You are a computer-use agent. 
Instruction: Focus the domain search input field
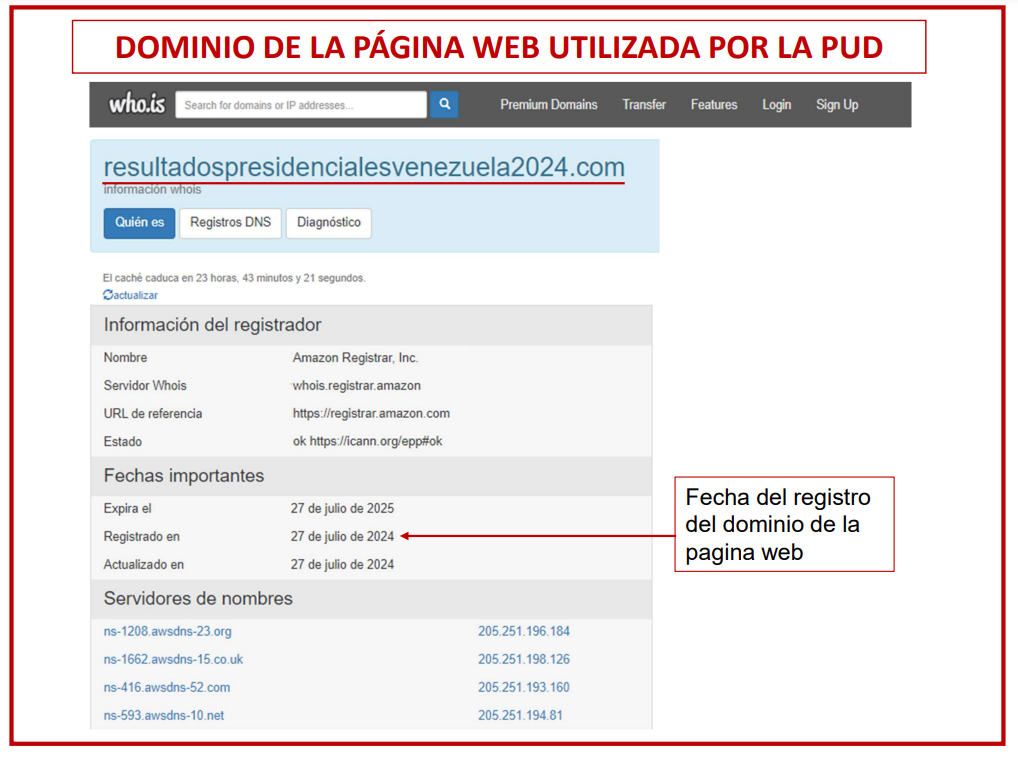(301, 105)
